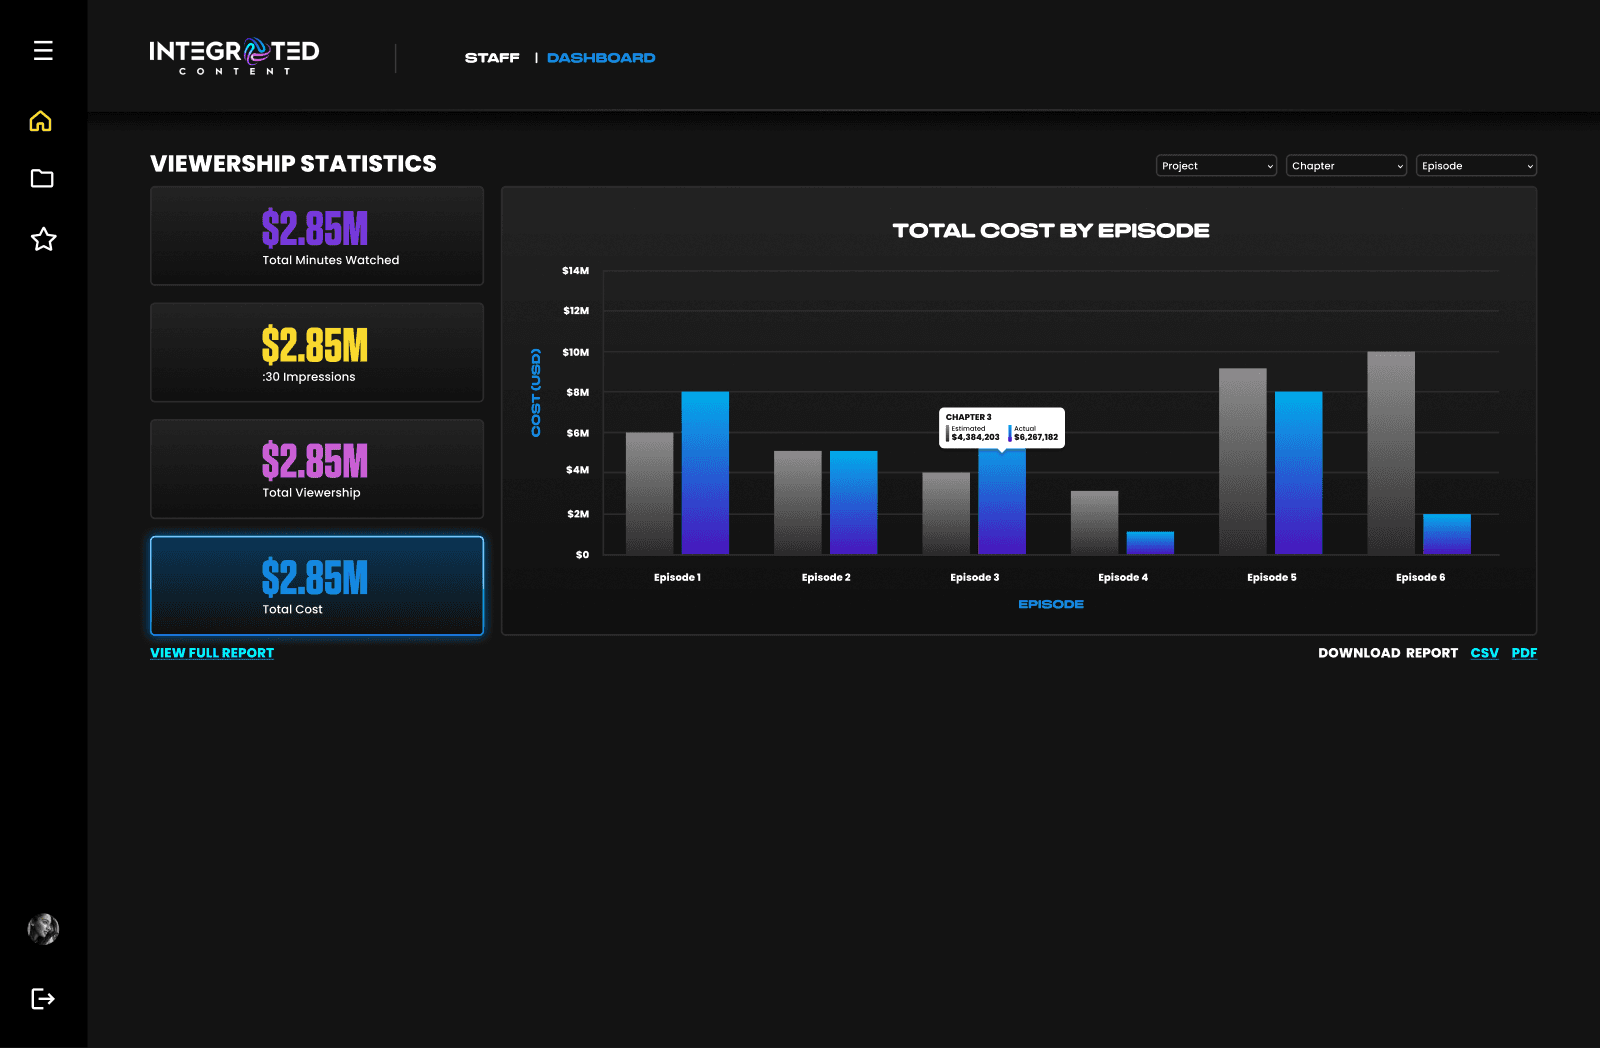Image resolution: width=1600 pixels, height=1048 pixels.
Task: Select the Total Cost card
Action: point(317,586)
